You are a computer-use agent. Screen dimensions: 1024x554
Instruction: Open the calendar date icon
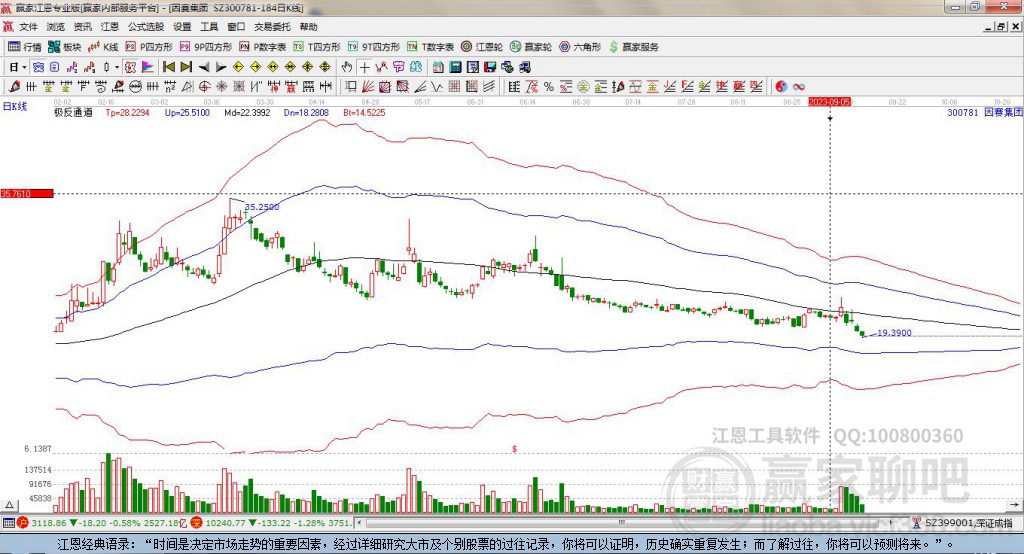tap(438, 67)
